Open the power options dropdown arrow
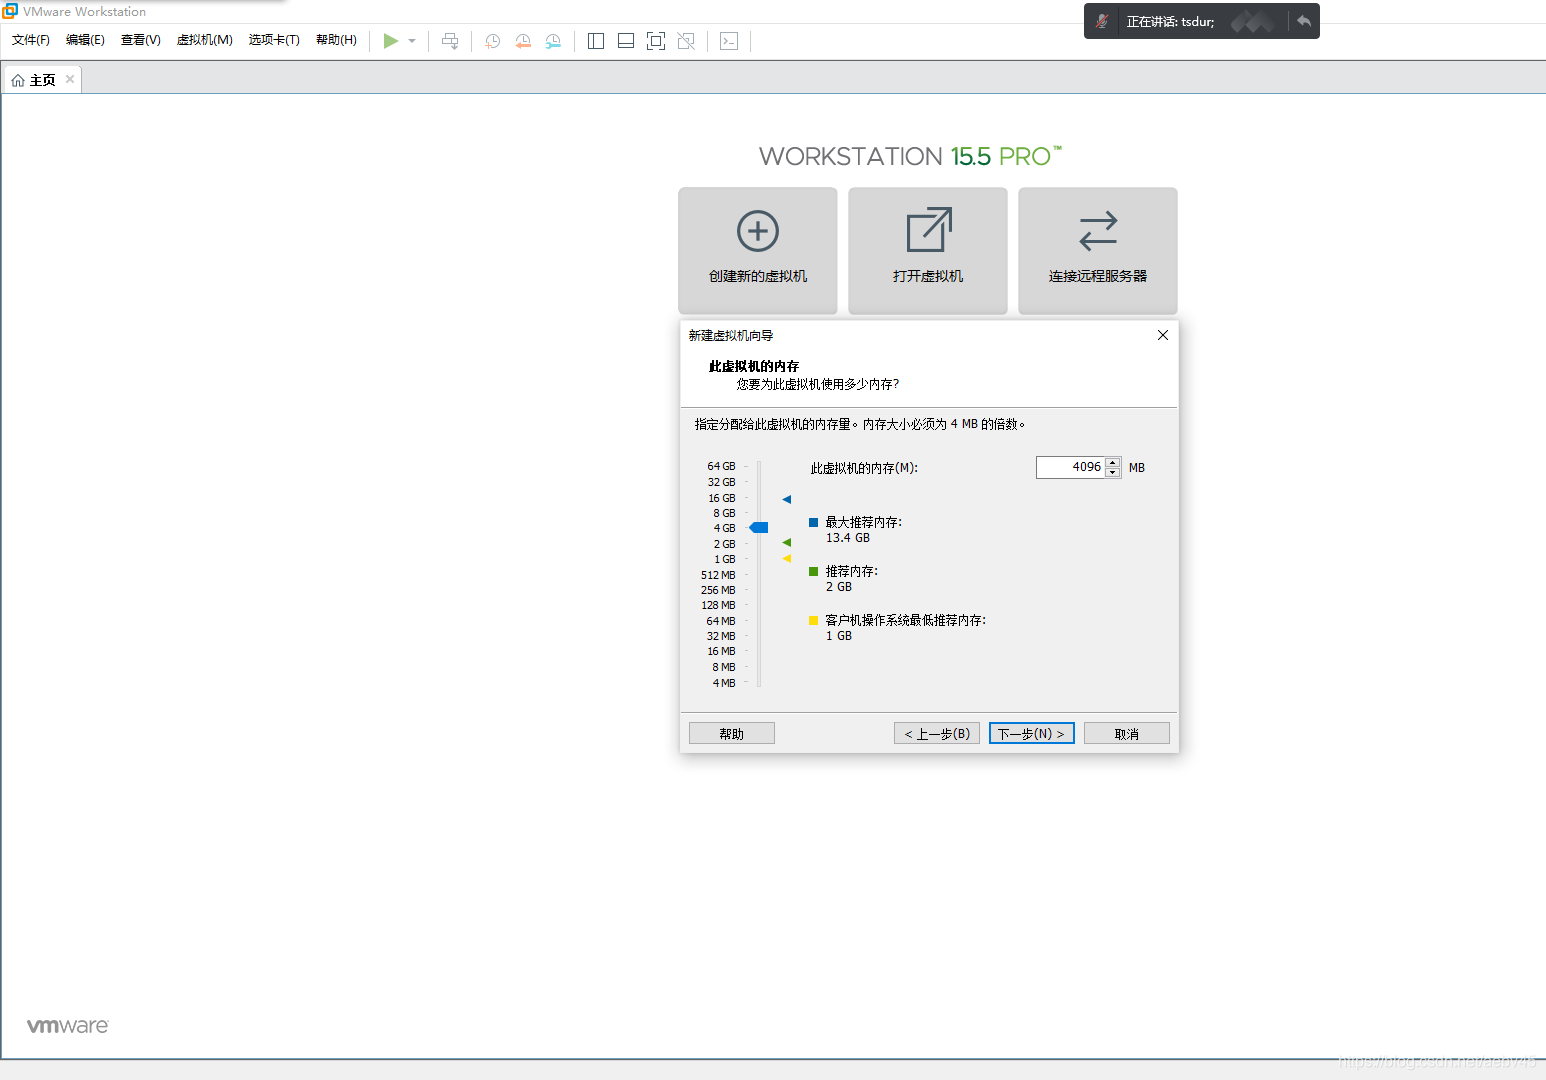 click(412, 41)
